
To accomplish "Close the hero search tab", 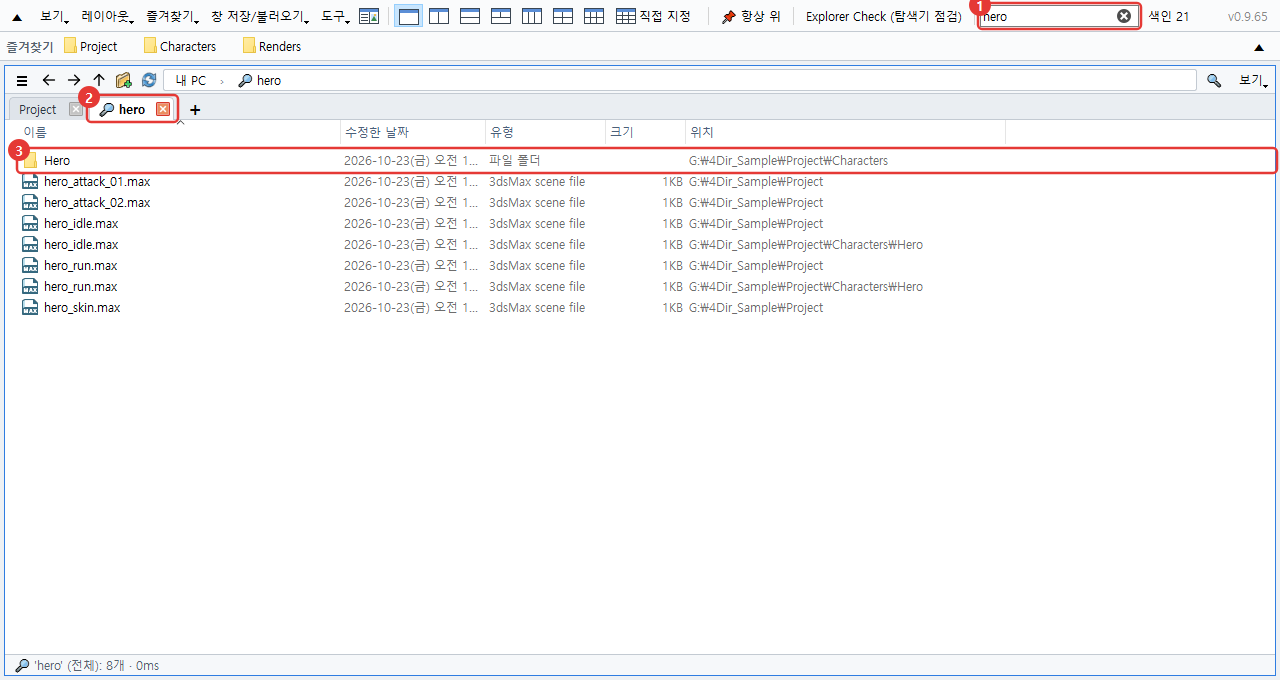I will click(x=163, y=109).
